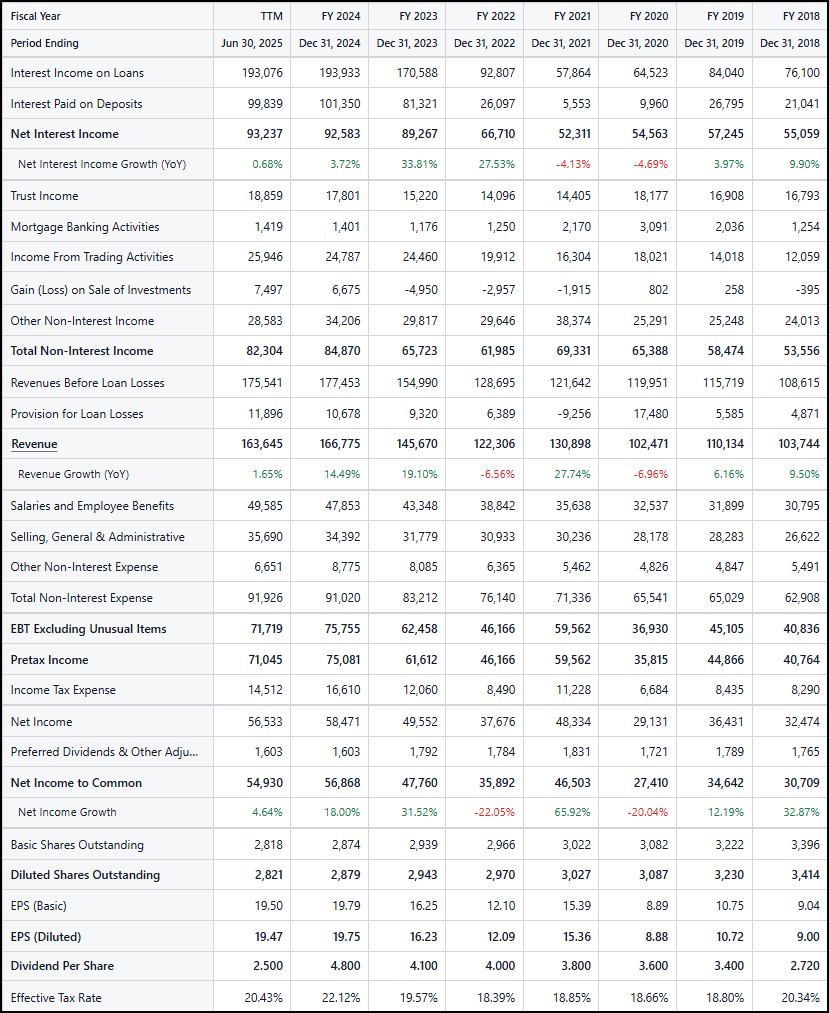Screen dimensions: 829x1013
Task: Select the Interest Paid on Deposits label
Action: (x=76, y=103)
